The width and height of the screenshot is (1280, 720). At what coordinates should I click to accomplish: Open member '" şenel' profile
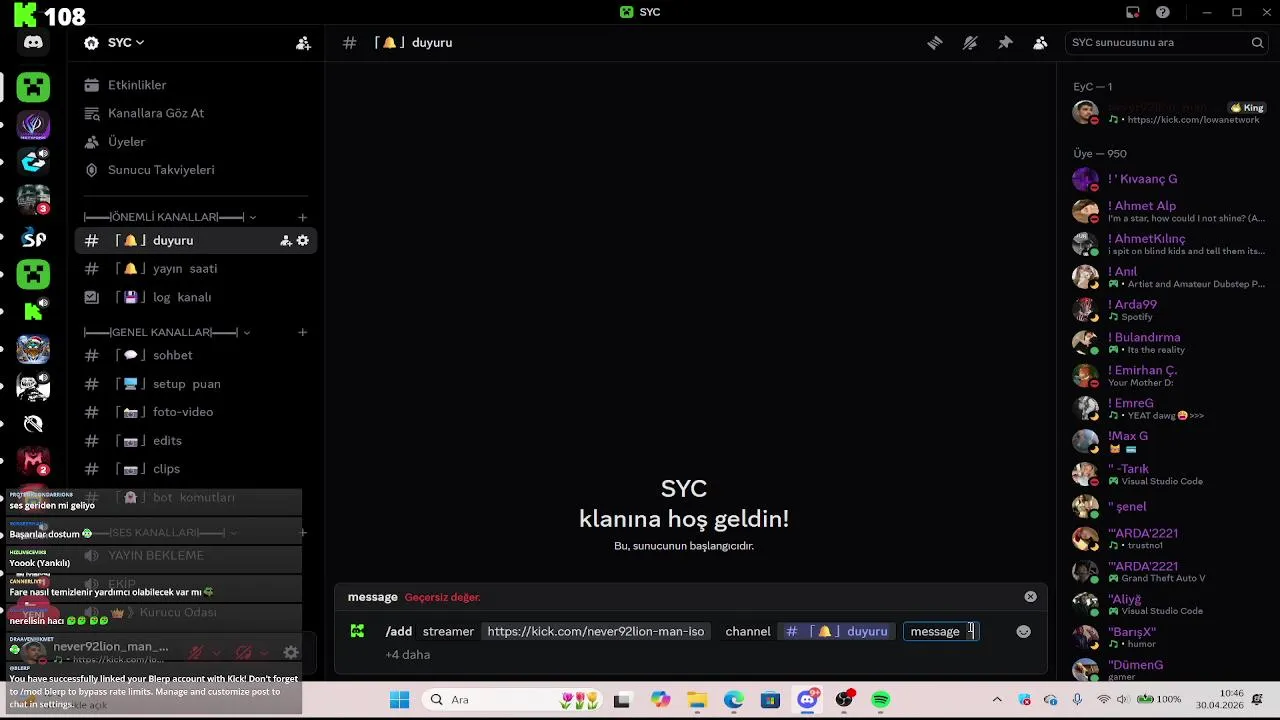point(1168,507)
